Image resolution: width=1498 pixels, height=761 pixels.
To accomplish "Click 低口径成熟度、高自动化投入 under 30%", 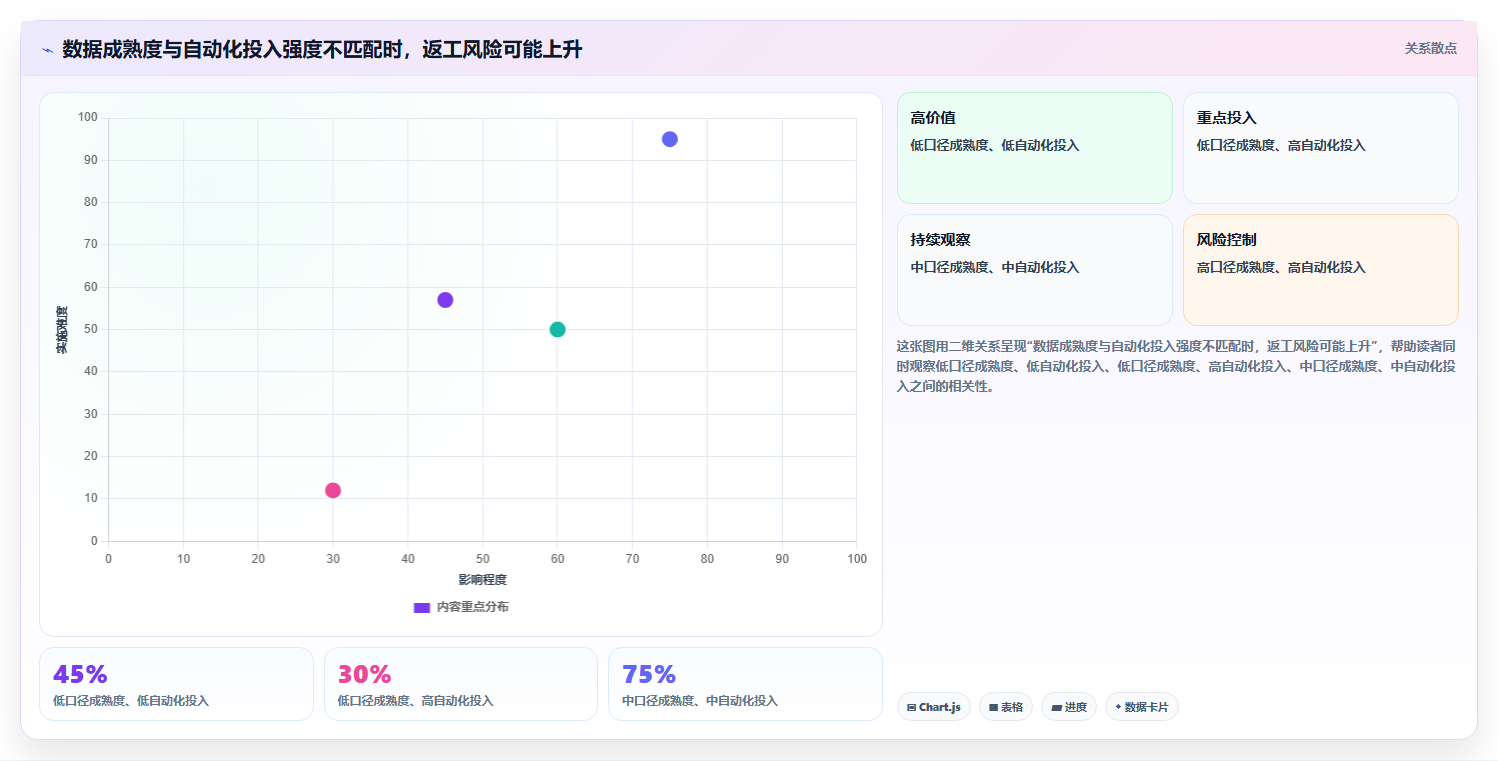I will 415,701.
